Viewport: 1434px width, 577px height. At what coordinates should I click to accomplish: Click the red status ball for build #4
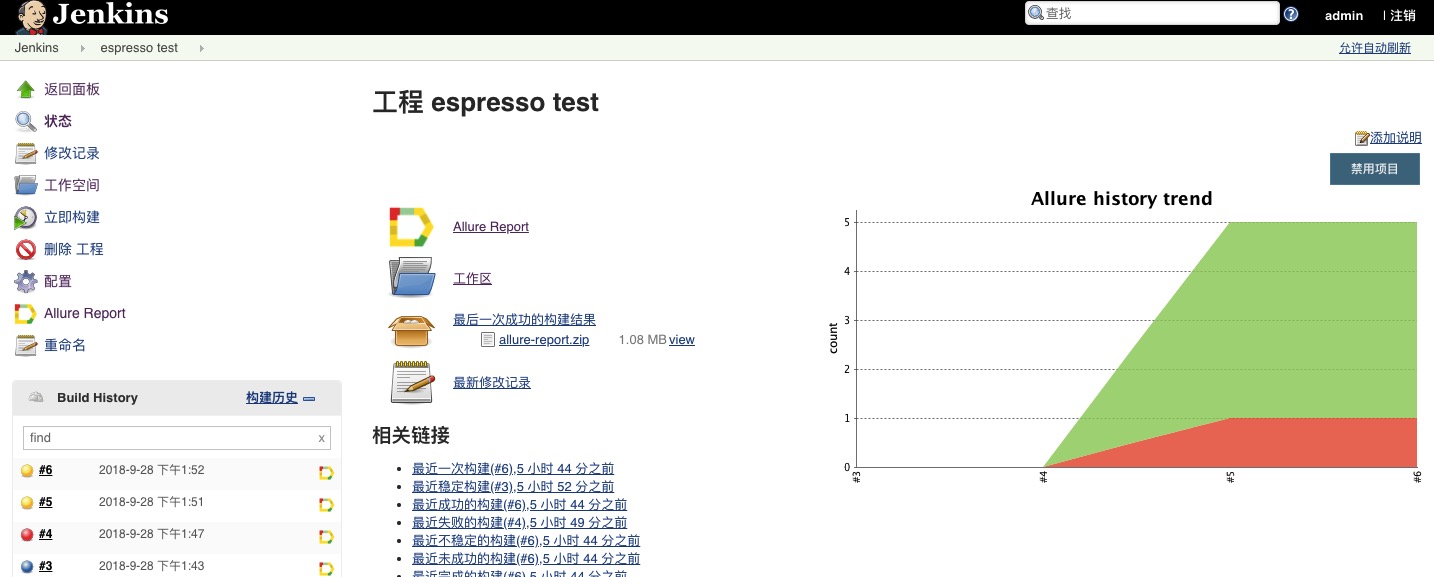tap(27, 534)
